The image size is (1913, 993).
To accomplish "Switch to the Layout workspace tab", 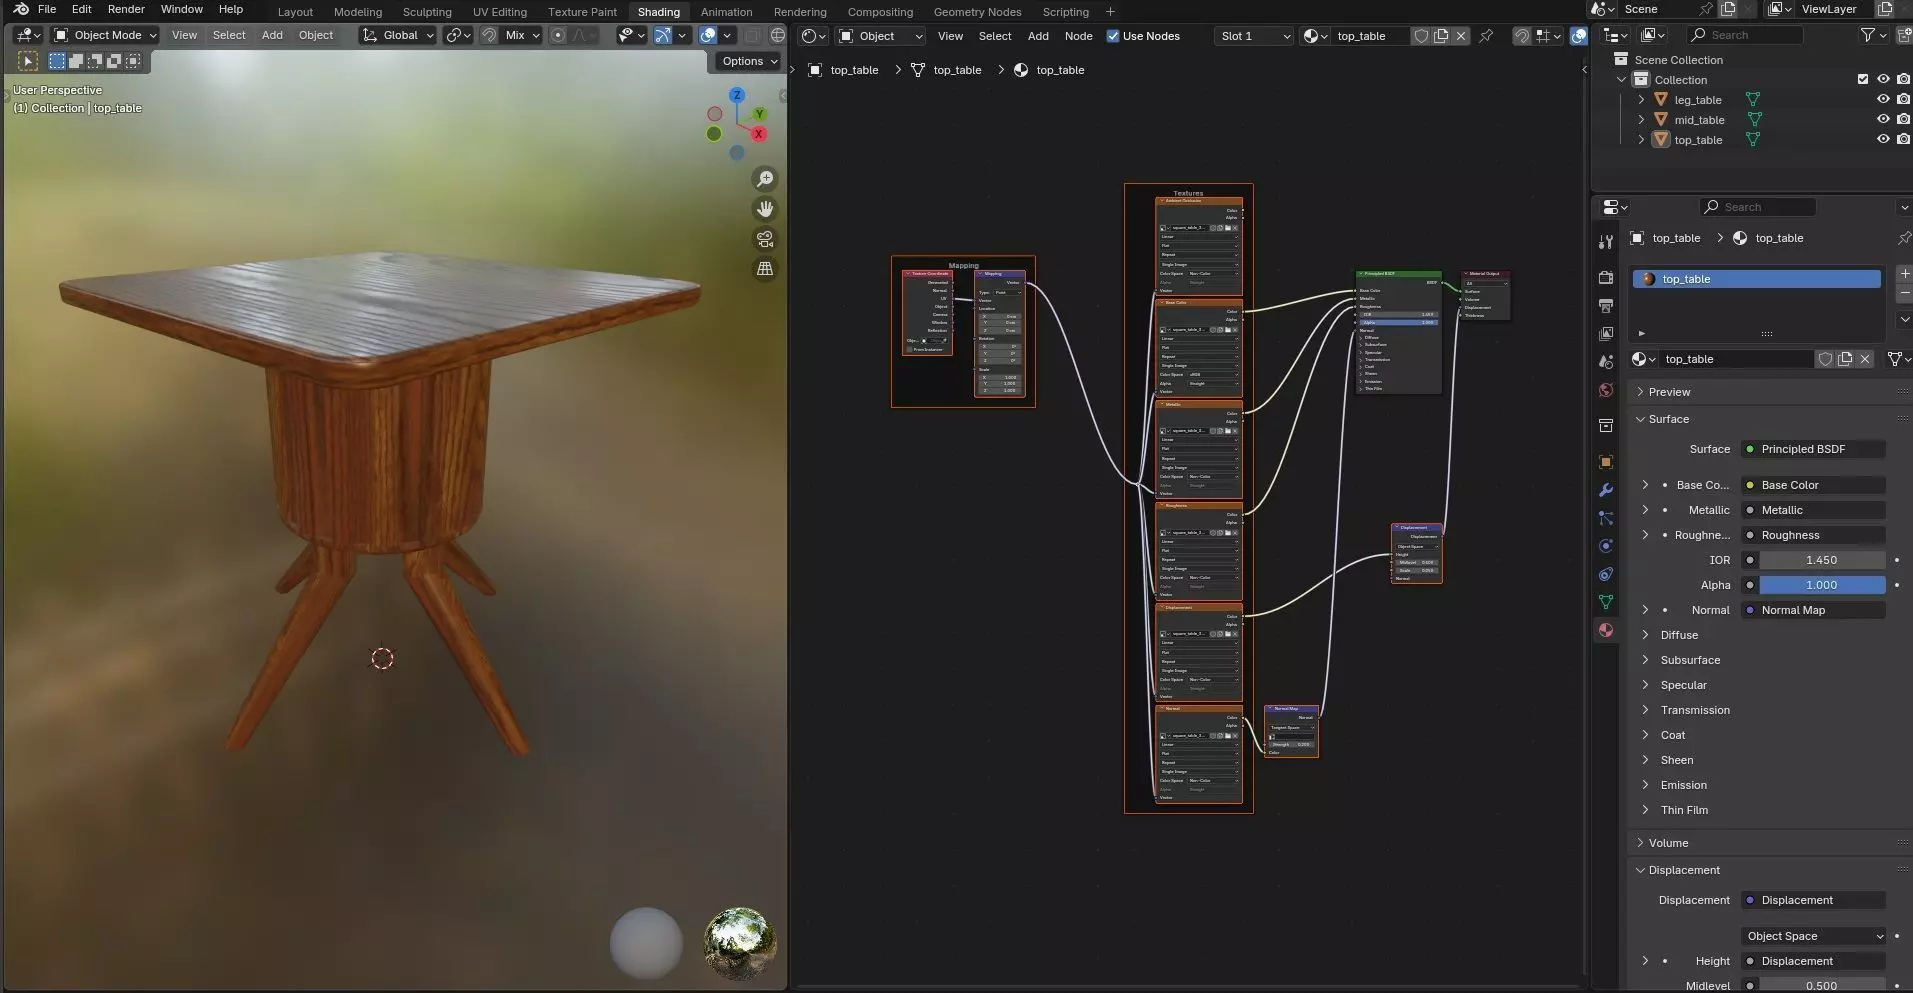I will [295, 12].
